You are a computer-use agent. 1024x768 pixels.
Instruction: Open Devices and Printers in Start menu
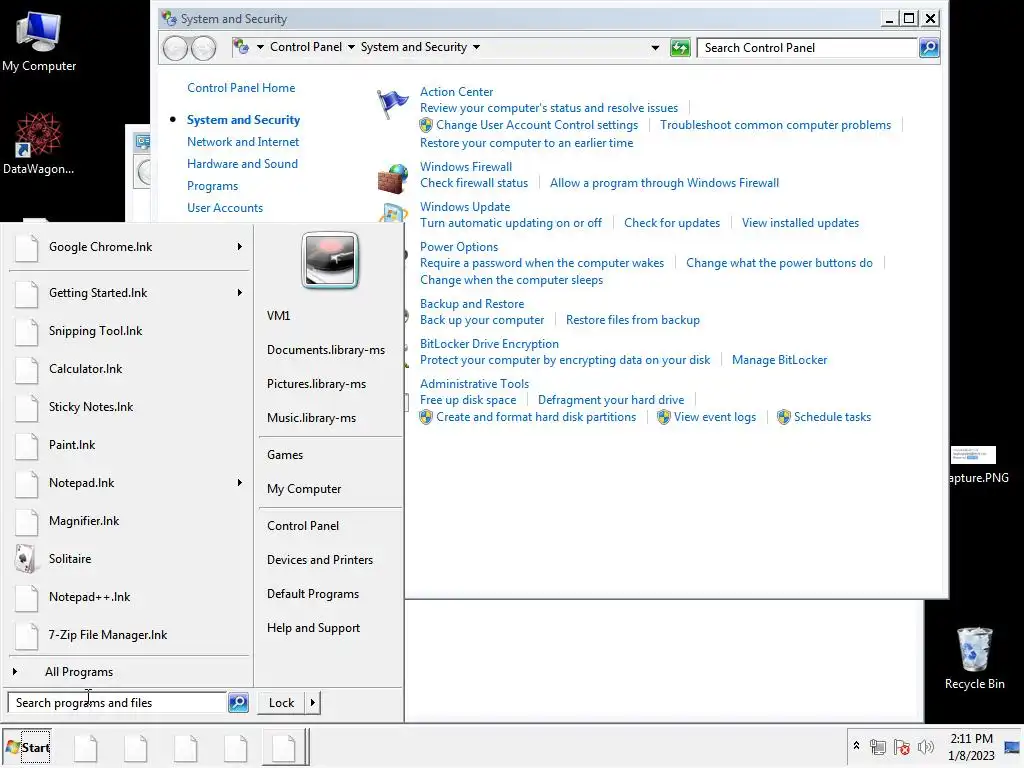(320, 560)
